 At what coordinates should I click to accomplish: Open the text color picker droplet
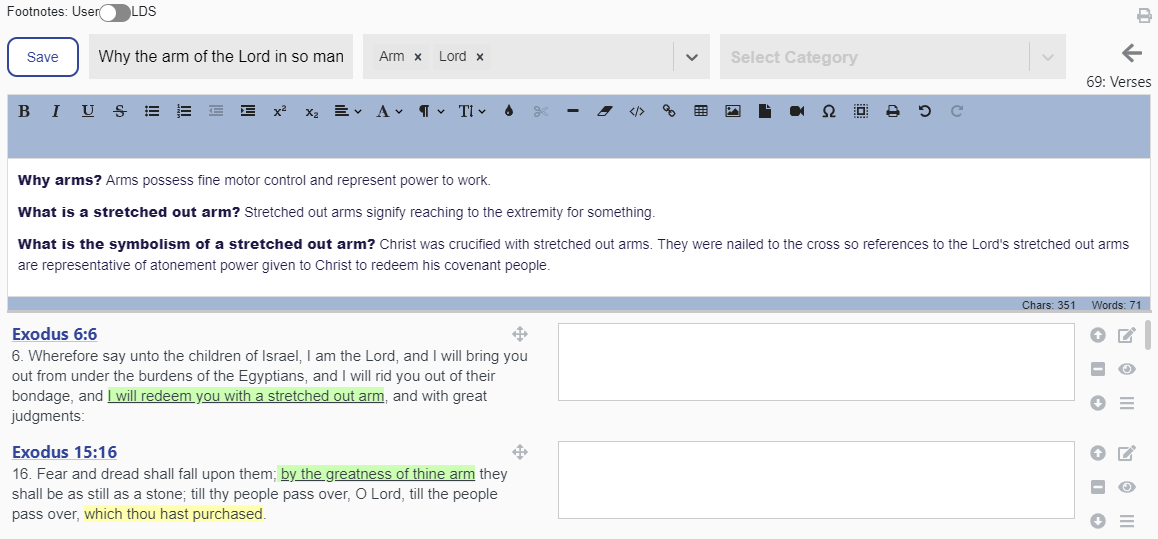tap(508, 112)
